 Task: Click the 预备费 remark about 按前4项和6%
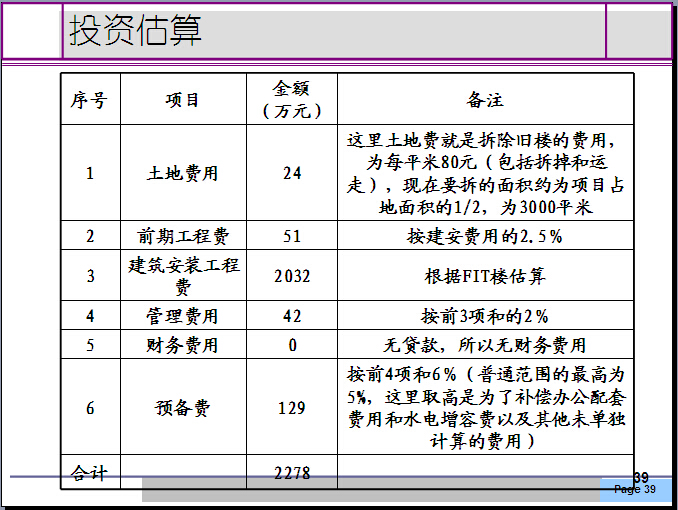(486, 407)
